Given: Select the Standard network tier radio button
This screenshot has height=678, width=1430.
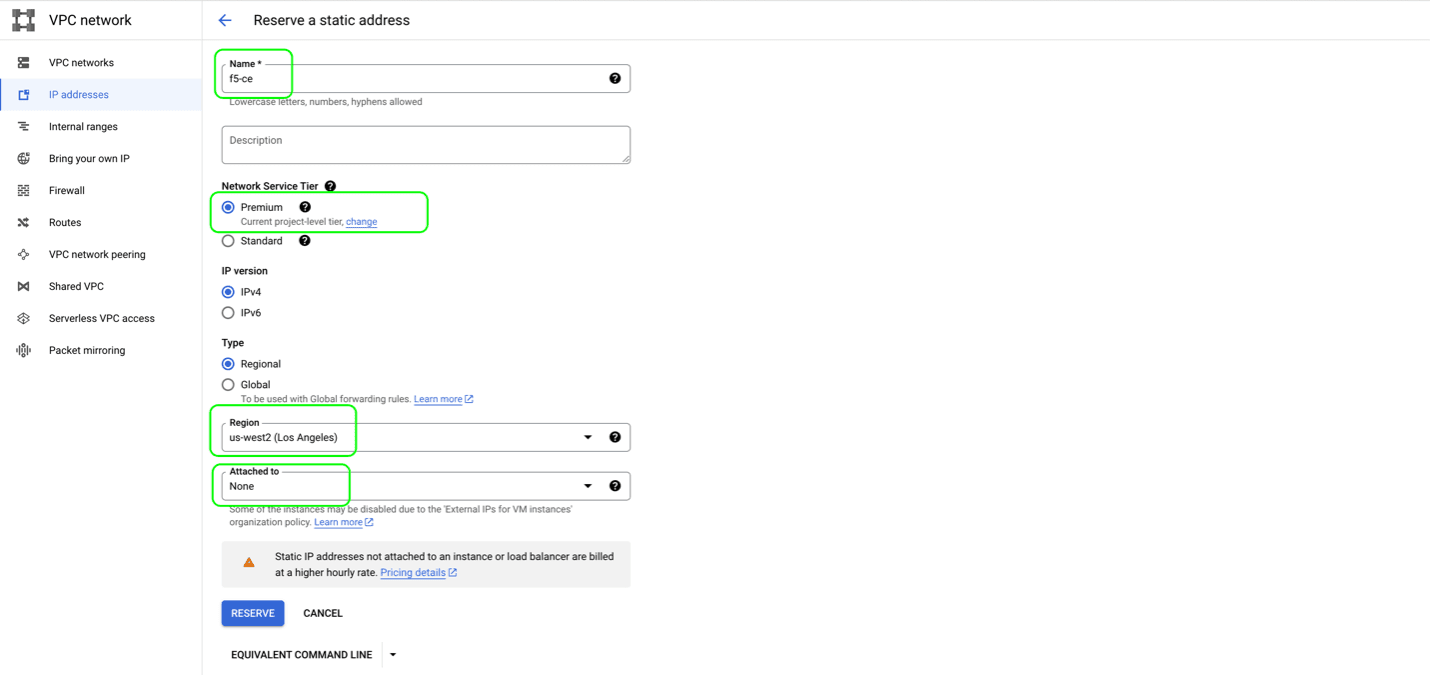Looking at the screenshot, I should [228, 241].
